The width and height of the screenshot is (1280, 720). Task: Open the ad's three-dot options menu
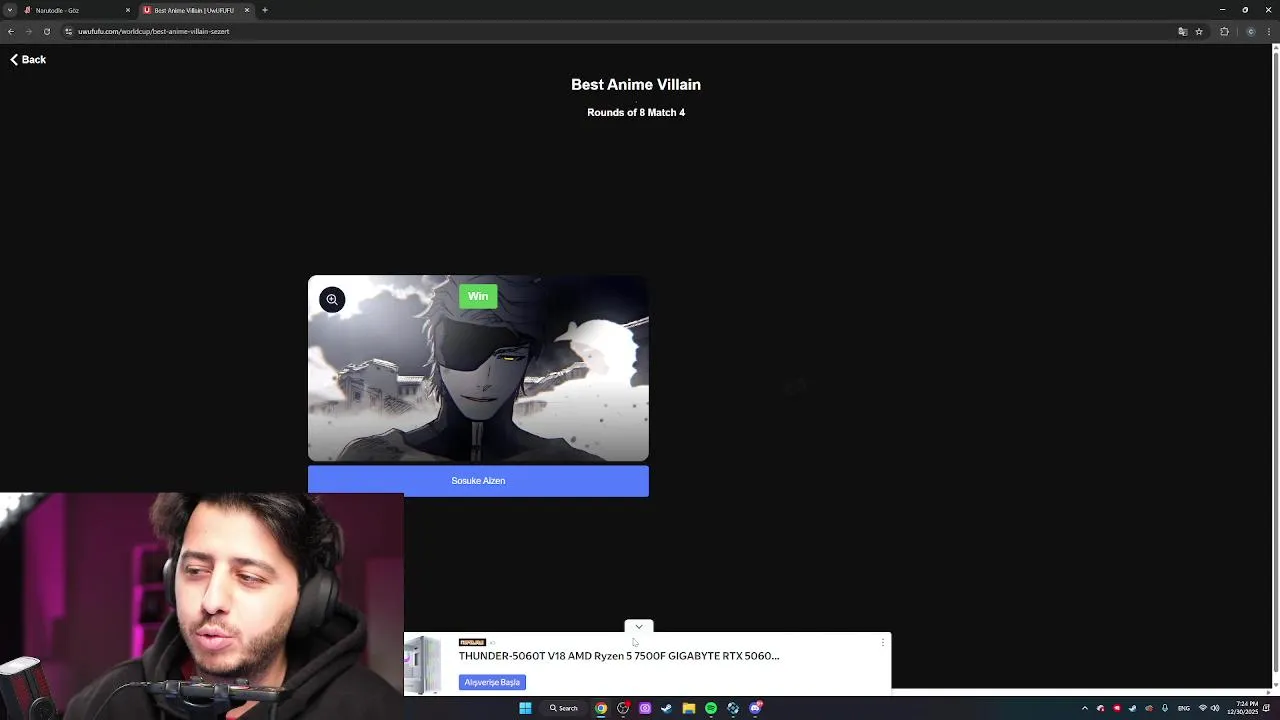point(882,642)
